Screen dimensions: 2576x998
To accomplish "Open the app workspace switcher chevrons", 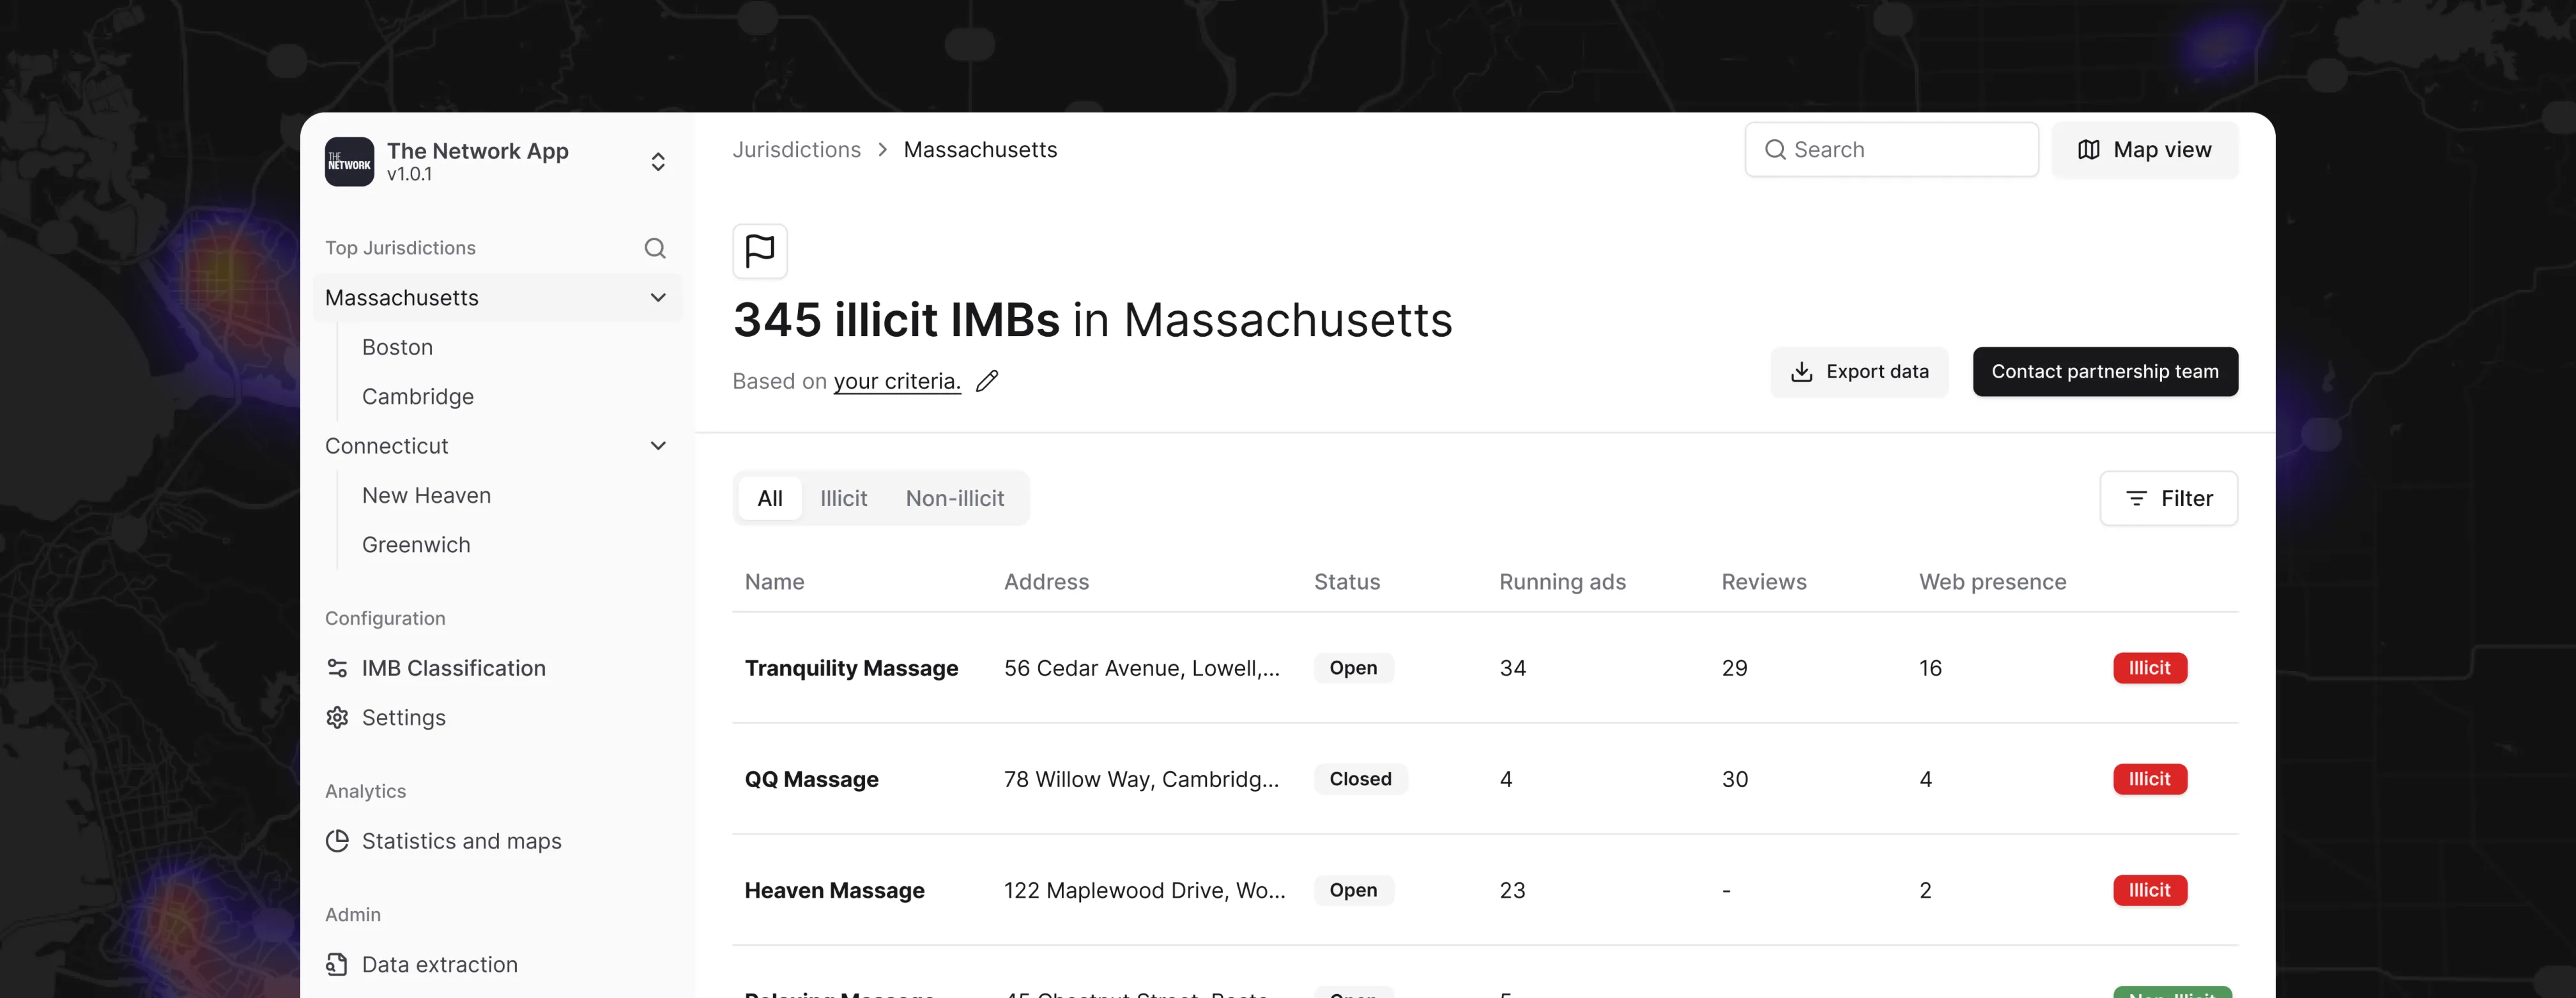I will click(x=658, y=162).
